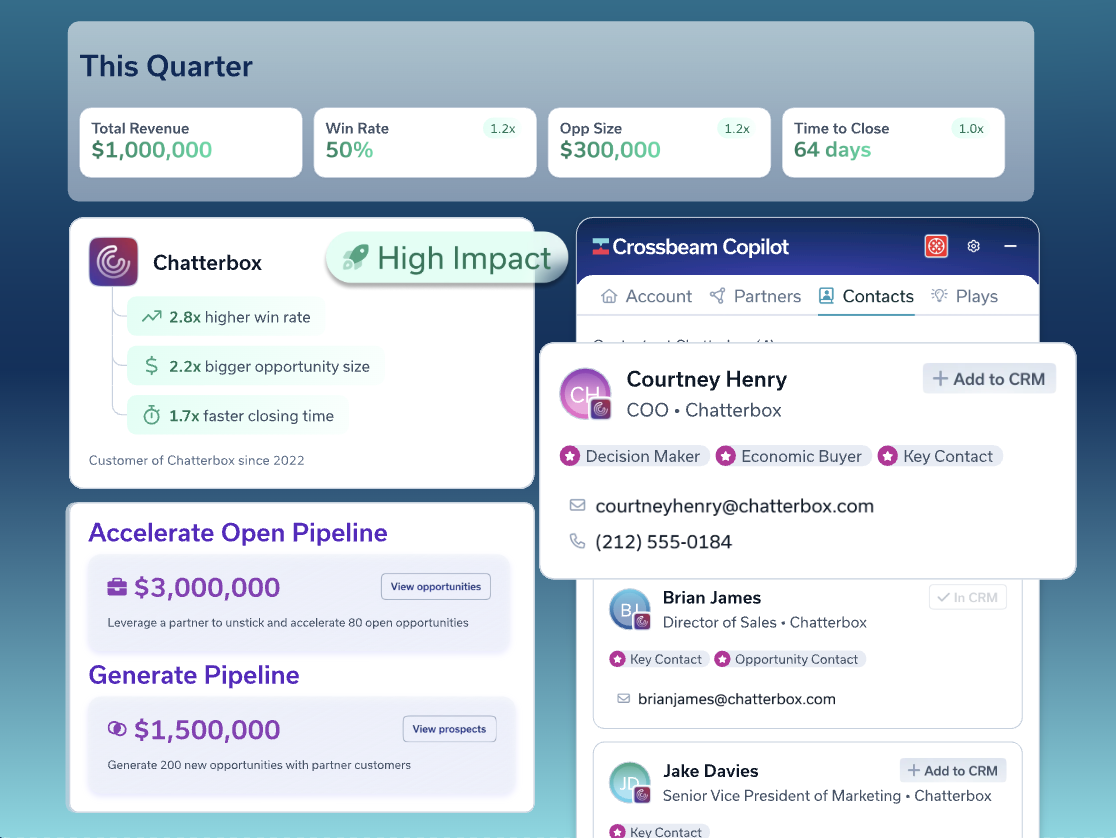This screenshot has width=1116, height=838.
Task: Click the Accelerate Open Pipeline heading
Action: (x=238, y=533)
